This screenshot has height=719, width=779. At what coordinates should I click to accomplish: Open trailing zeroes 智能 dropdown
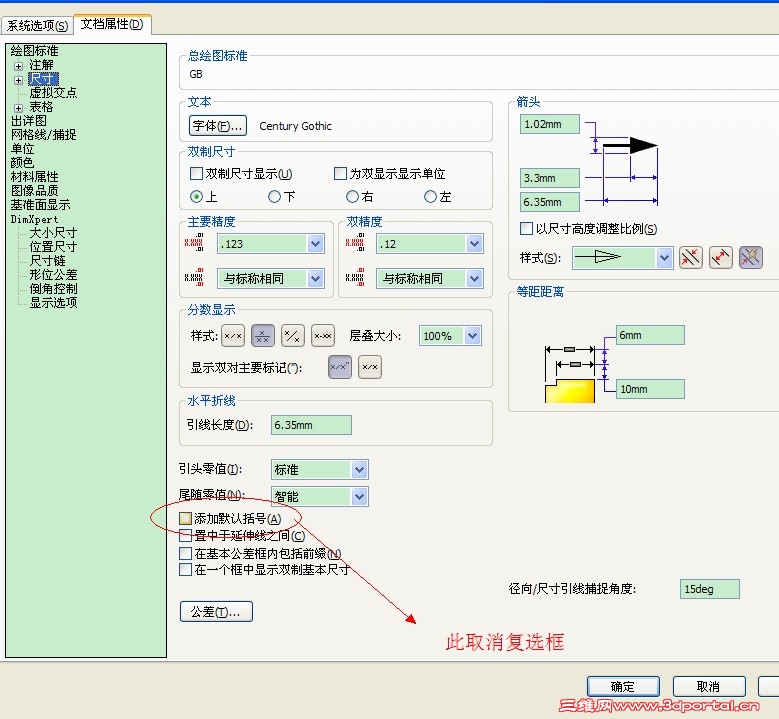click(x=359, y=496)
